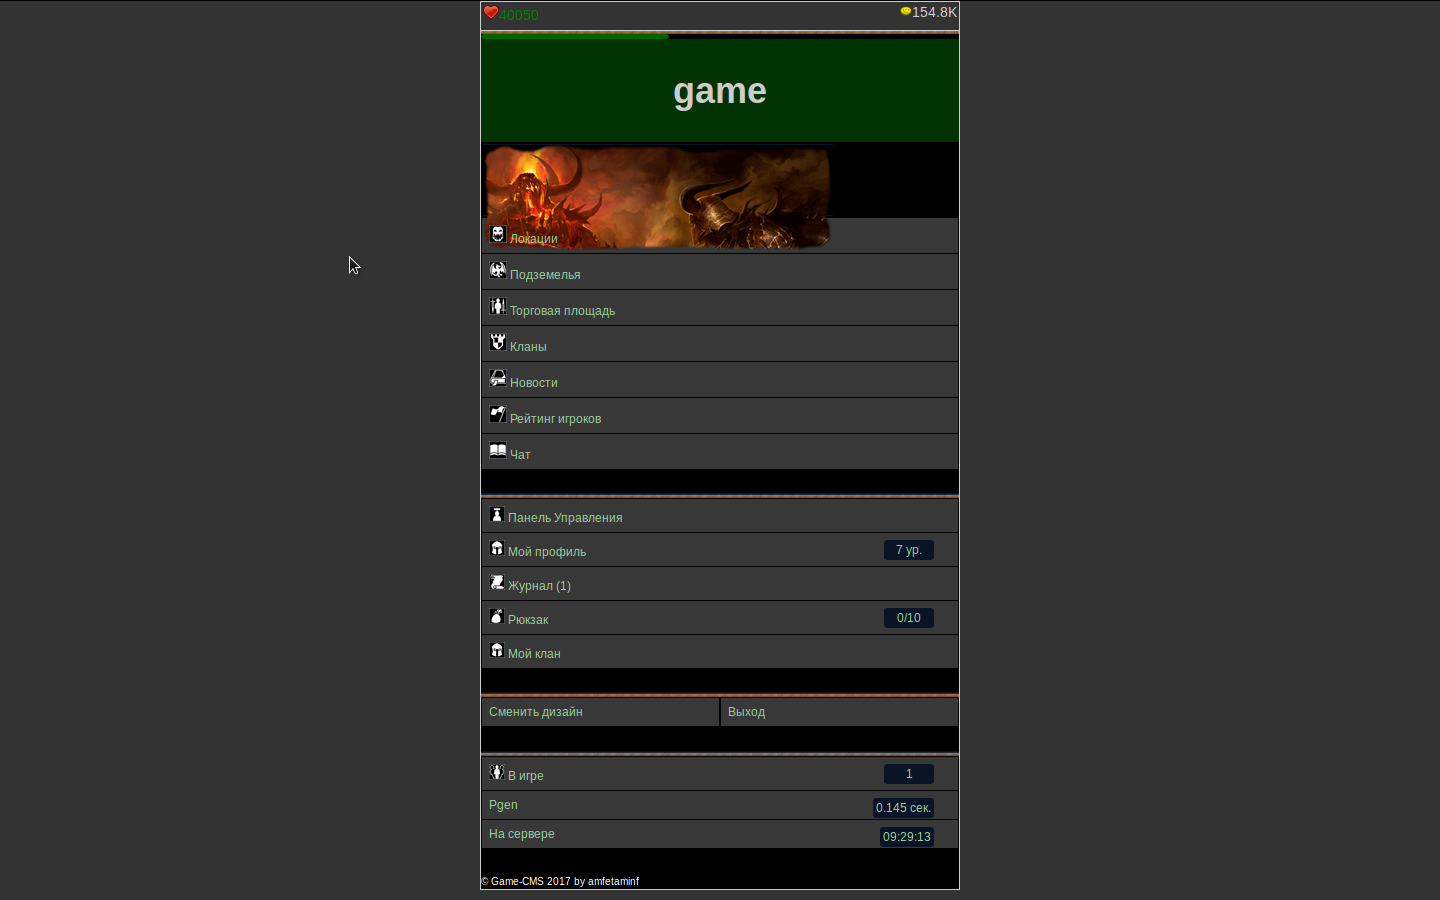Open Мой профиль page
This screenshot has width=1440, height=900.
coord(547,552)
